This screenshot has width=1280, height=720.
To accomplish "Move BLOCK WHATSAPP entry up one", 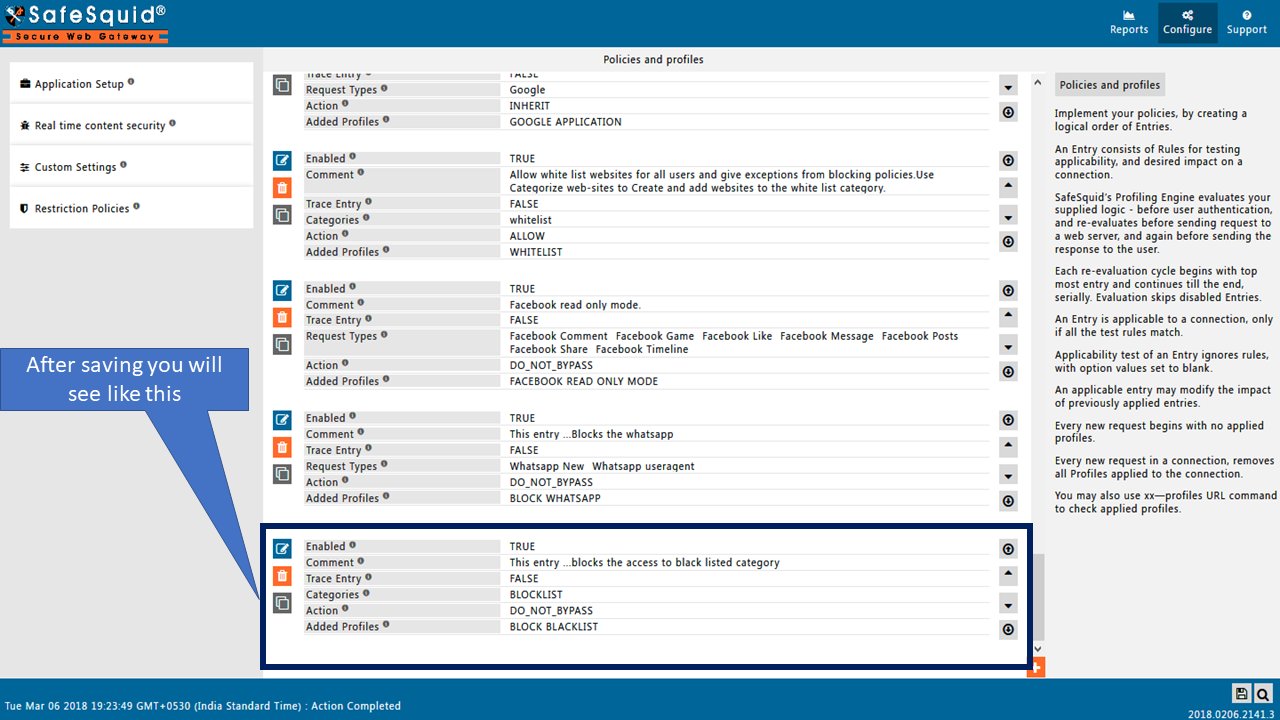I will pos(1008,446).
